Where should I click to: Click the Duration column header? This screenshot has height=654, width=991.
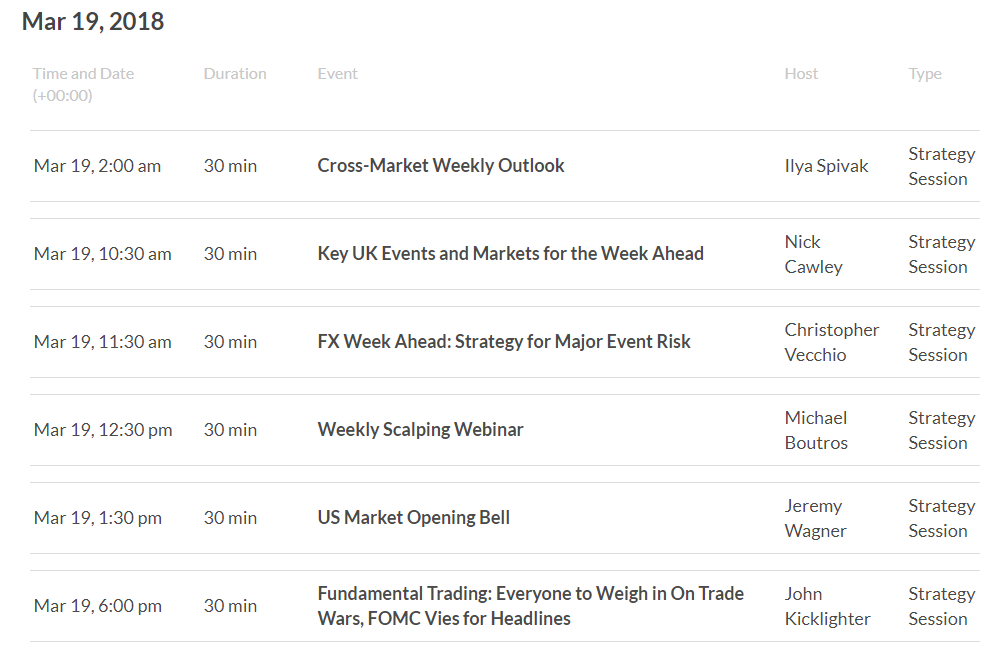(235, 74)
